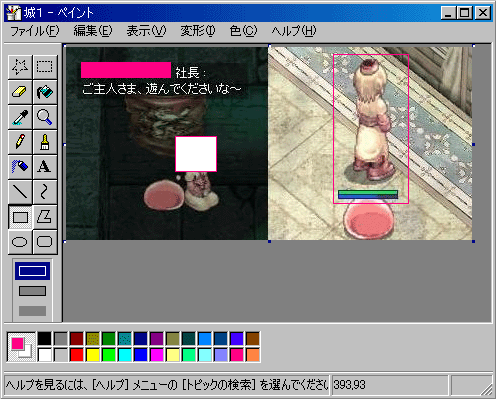The height and width of the screenshot is (399, 496).
Task: Activate the Pick Color eyedropper tool
Action: pyautogui.click(x=20, y=117)
